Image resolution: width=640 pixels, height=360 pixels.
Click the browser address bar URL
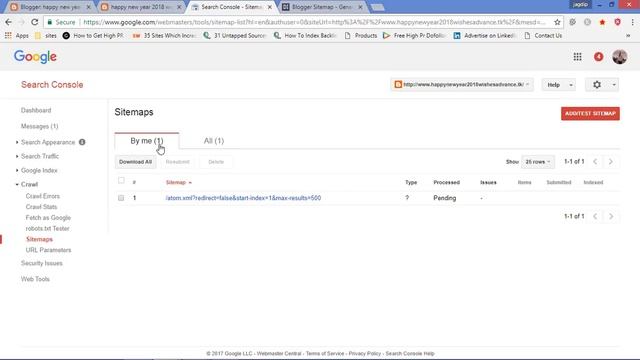[314, 22]
